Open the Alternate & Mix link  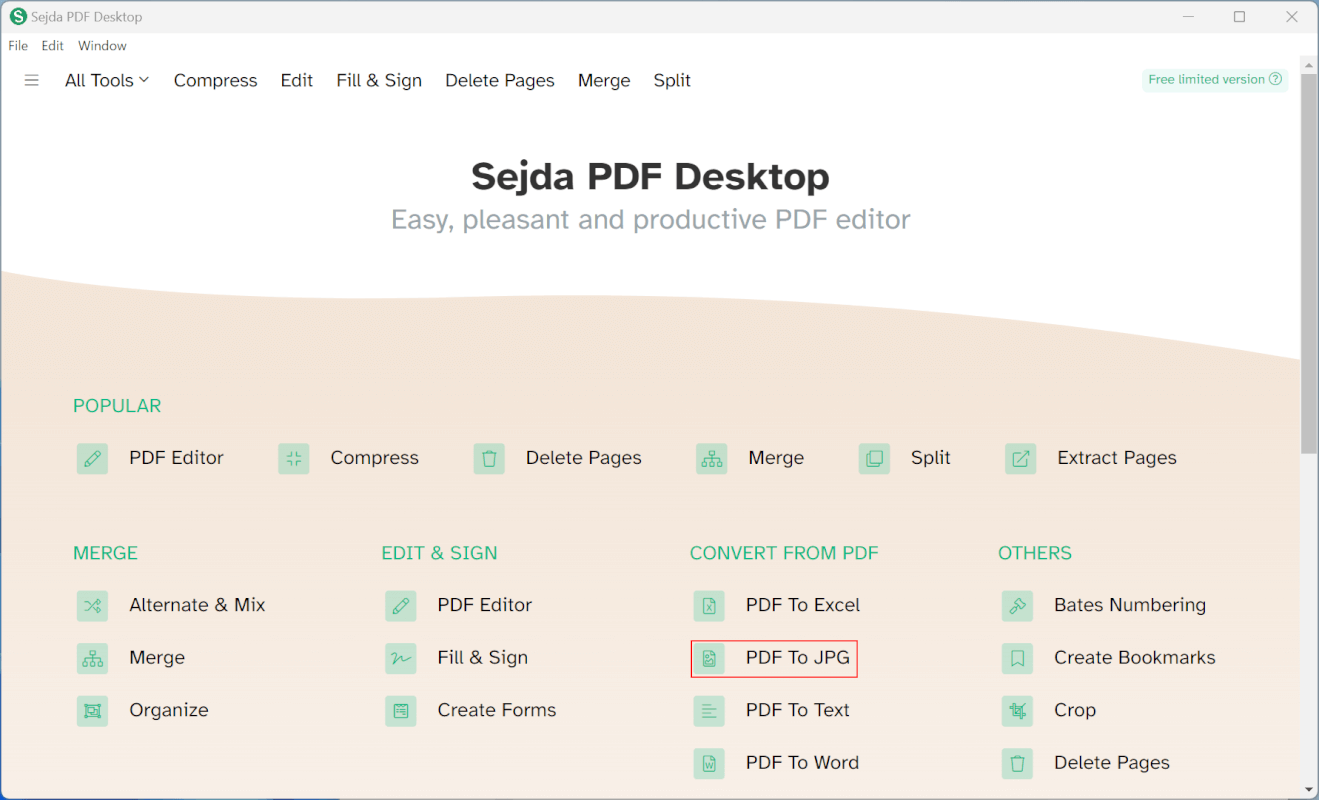tap(197, 605)
